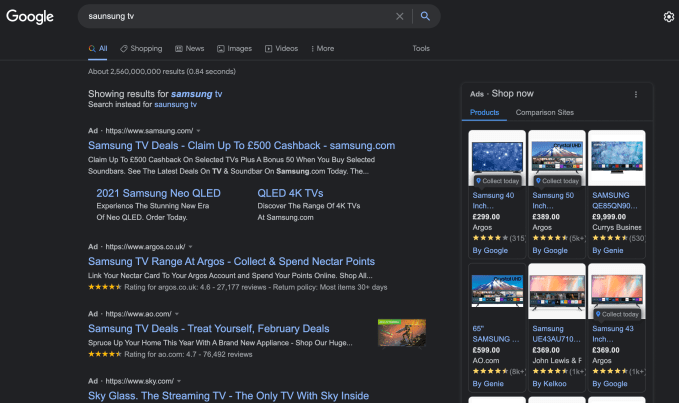Open the 65" SAMSUNG £599 product title
Image resolution: width=679 pixels, height=403 pixels.
[495, 334]
